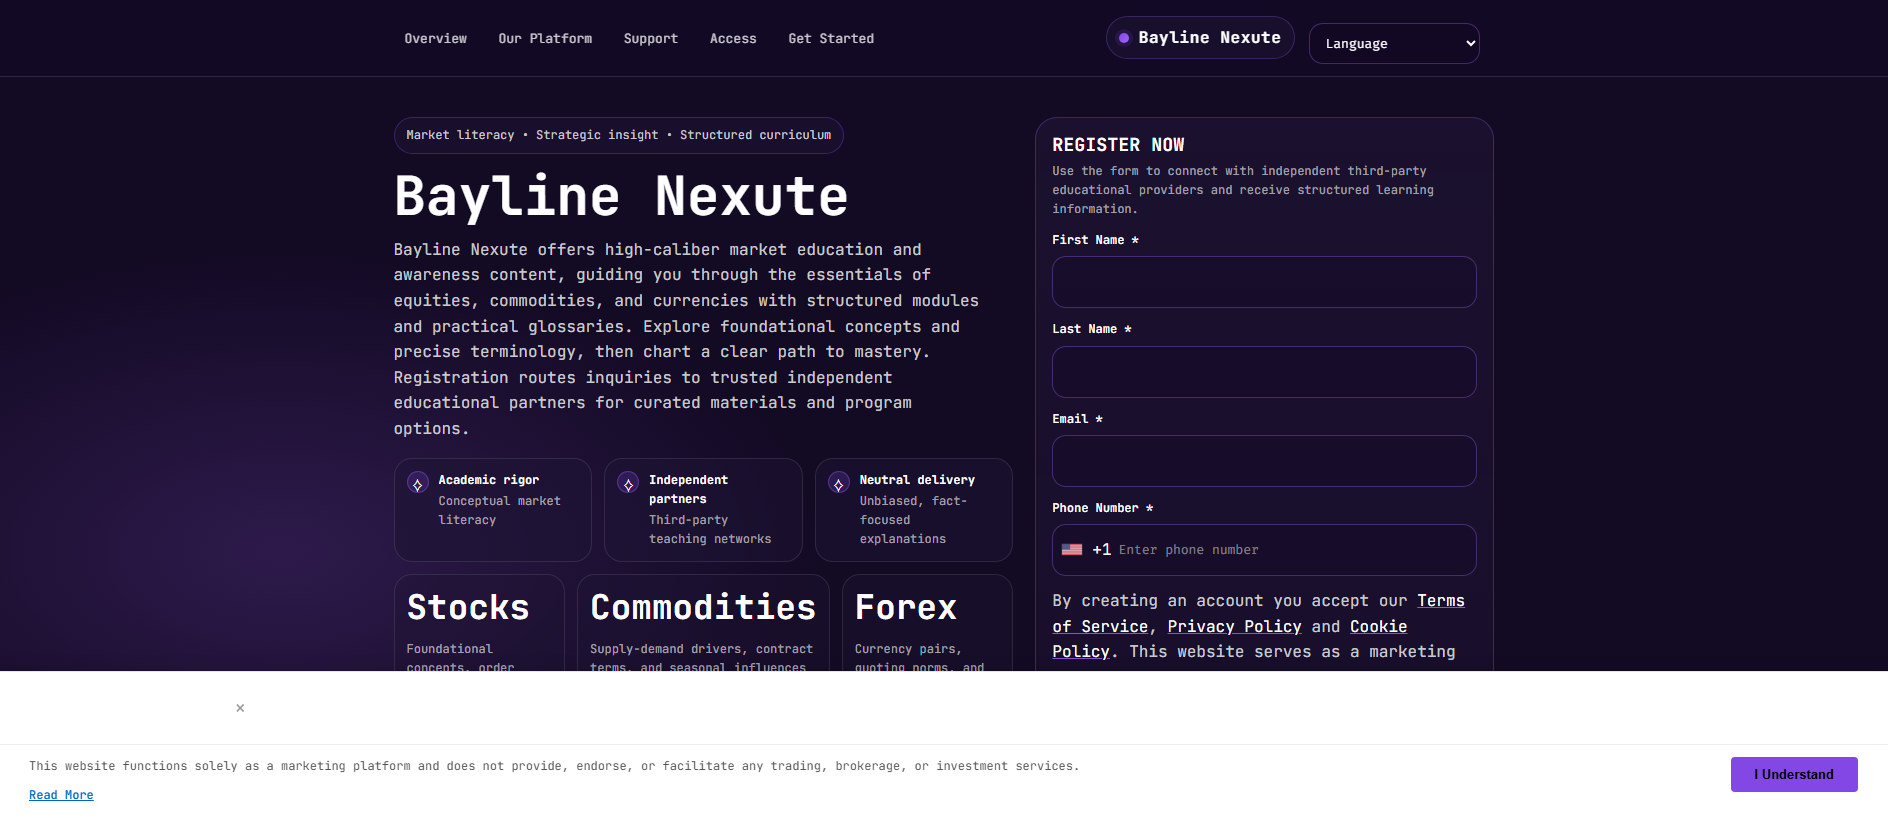
Task: Focus the Last Name input field
Action: pyautogui.click(x=1264, y=372)
